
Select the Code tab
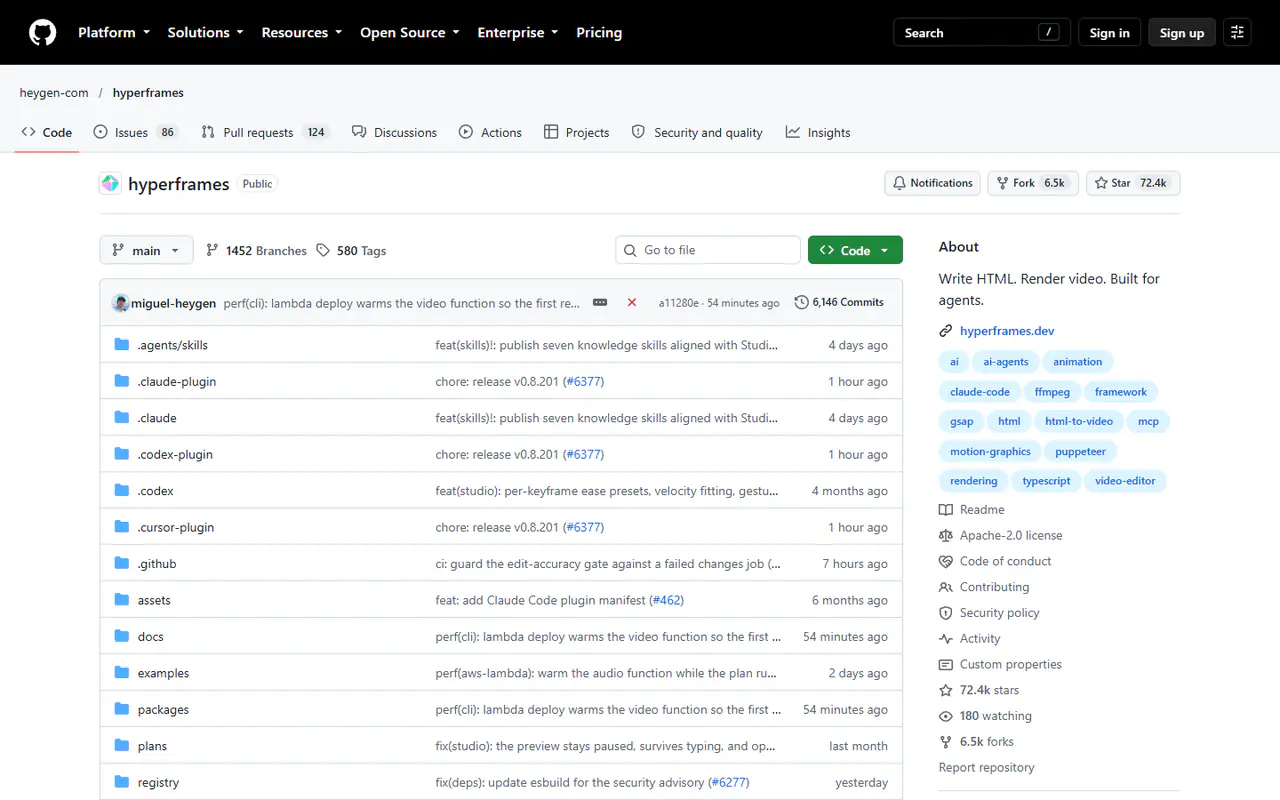[x=47, y=132]
